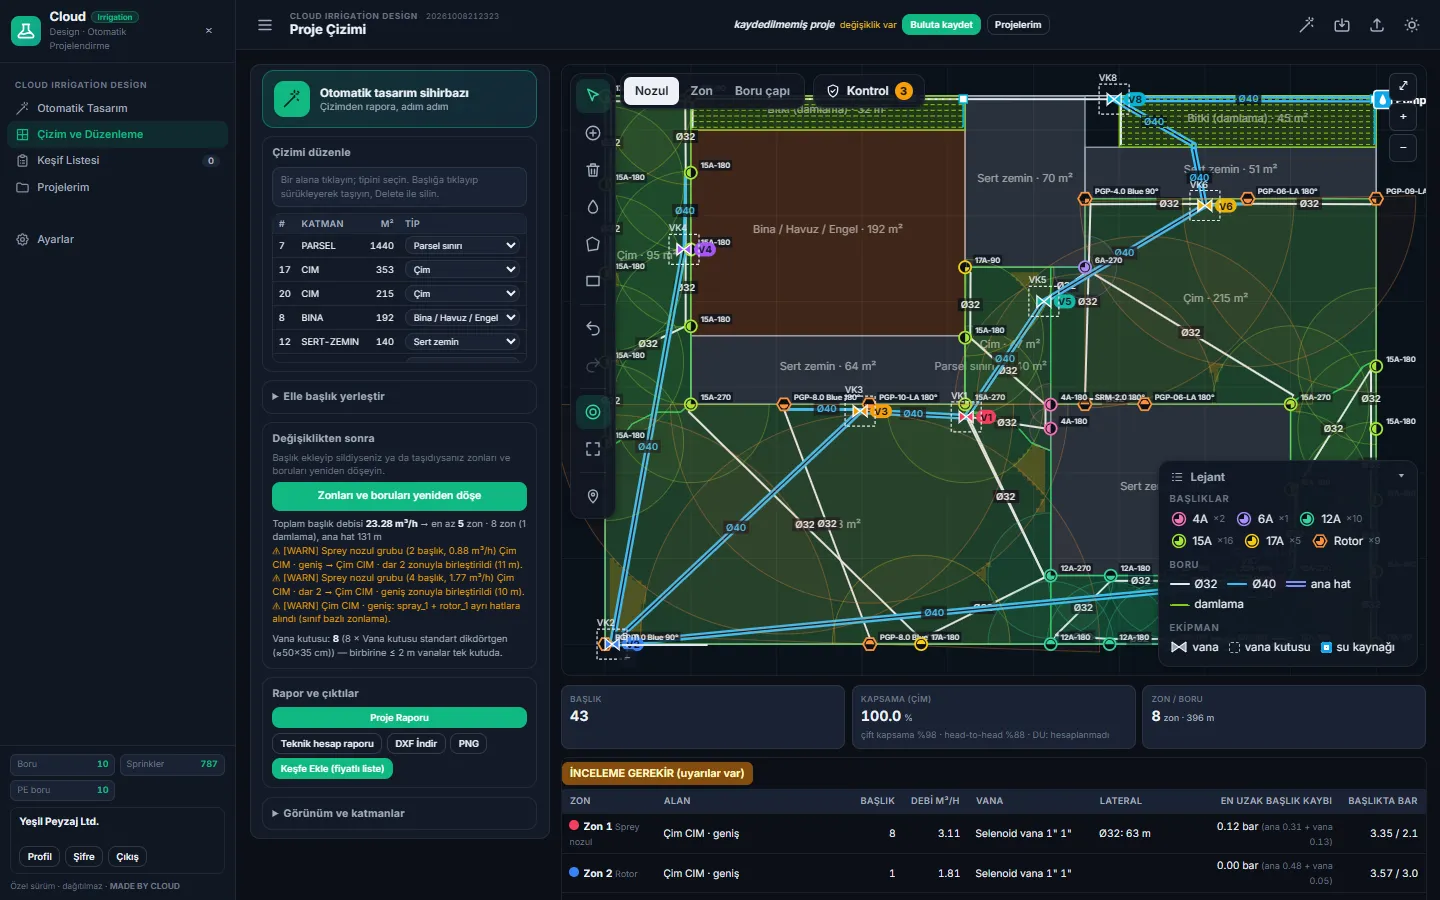Open the type dropdown for PARSEL row
This screenshot has width=1440, height=900.
pyautogui.click(x=464, y=246)
